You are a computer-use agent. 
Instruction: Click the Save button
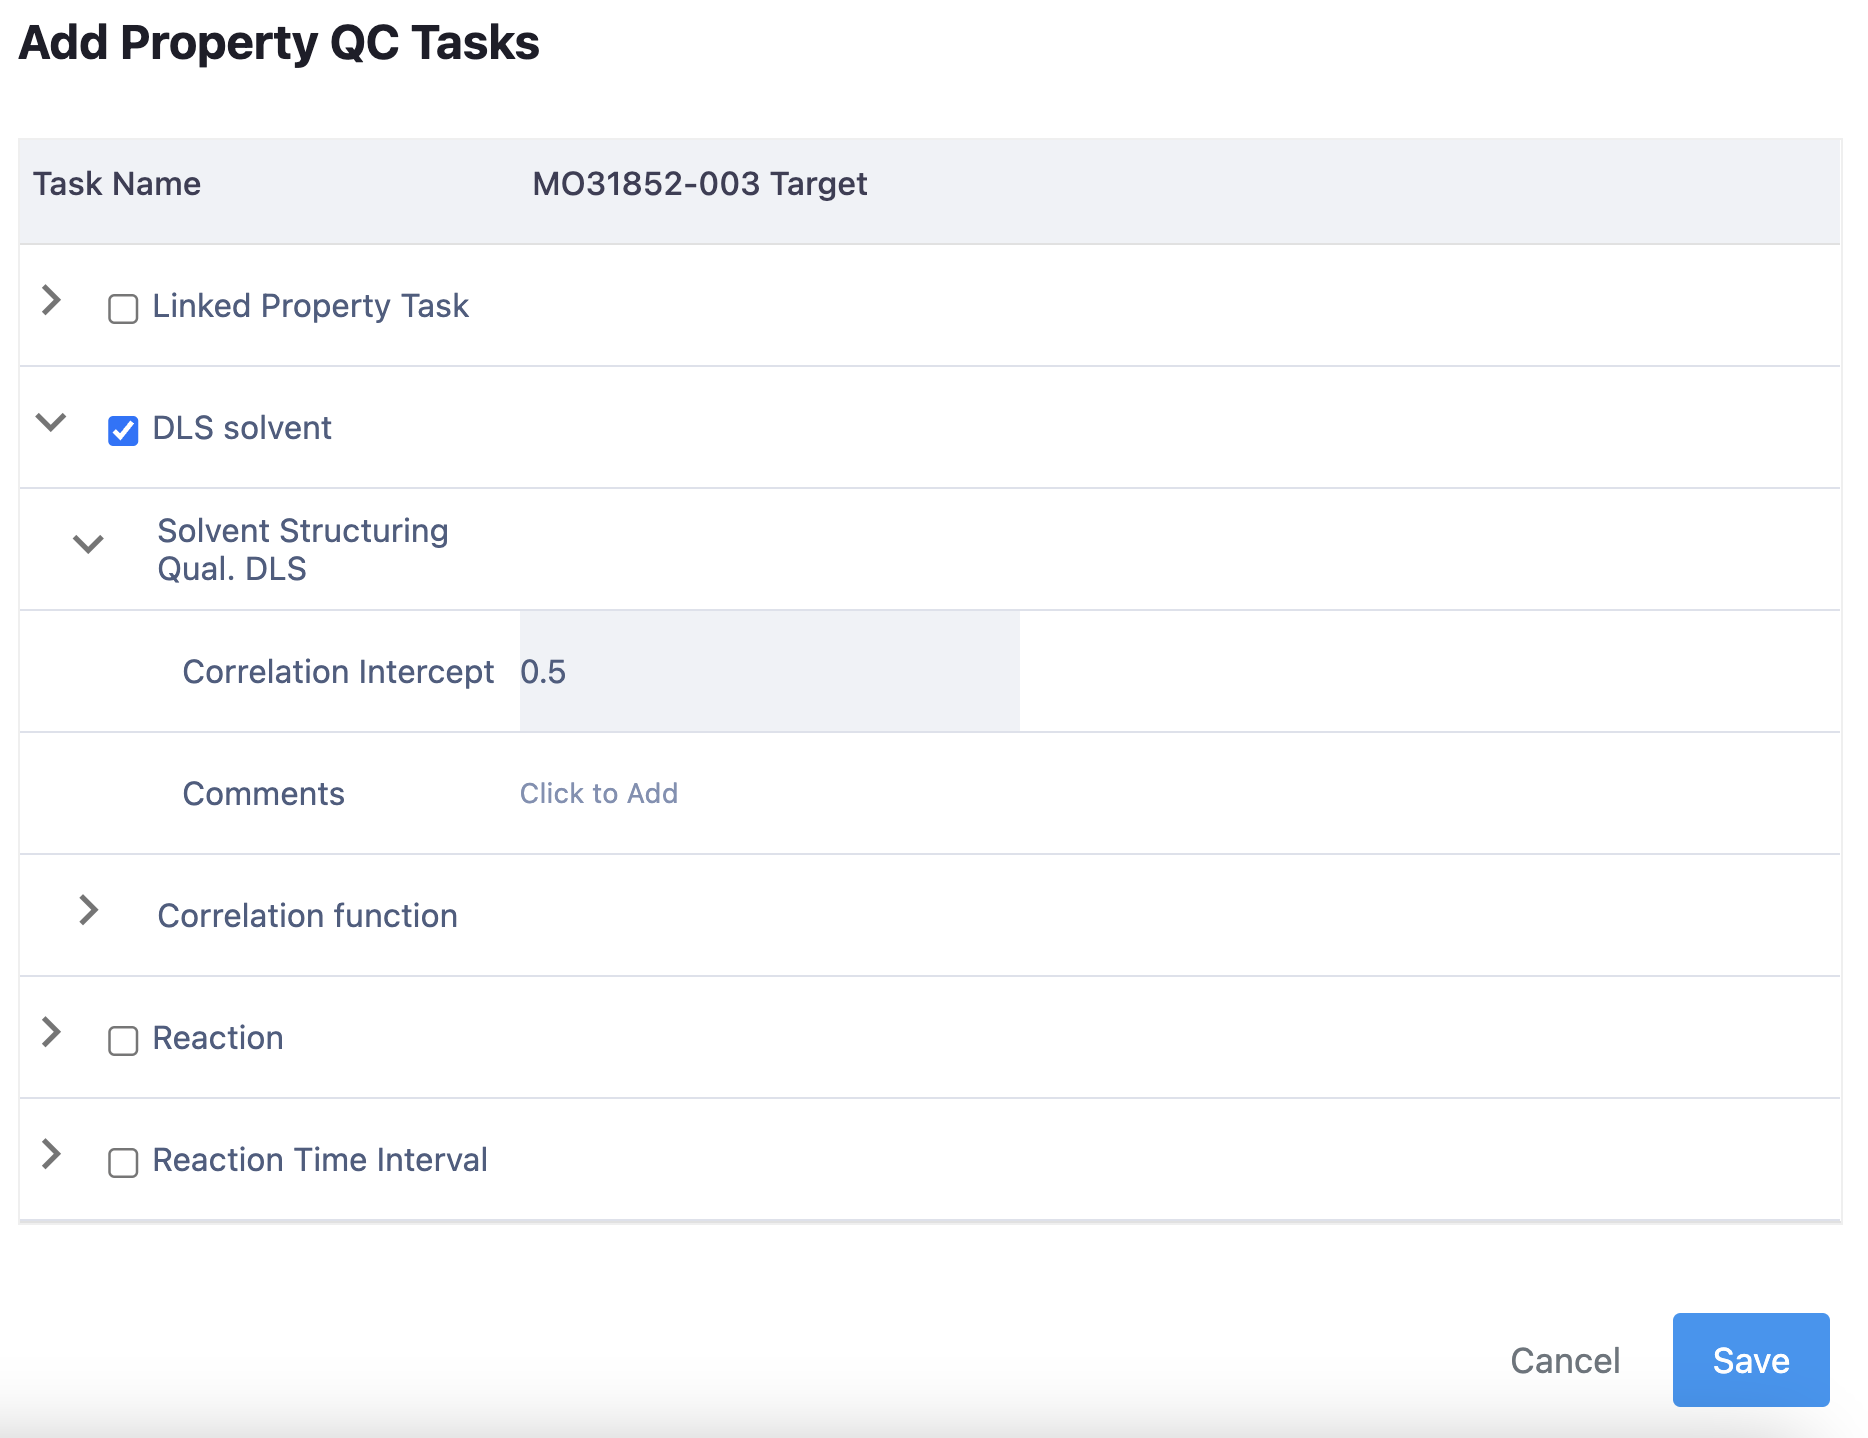(1750, 1360)
